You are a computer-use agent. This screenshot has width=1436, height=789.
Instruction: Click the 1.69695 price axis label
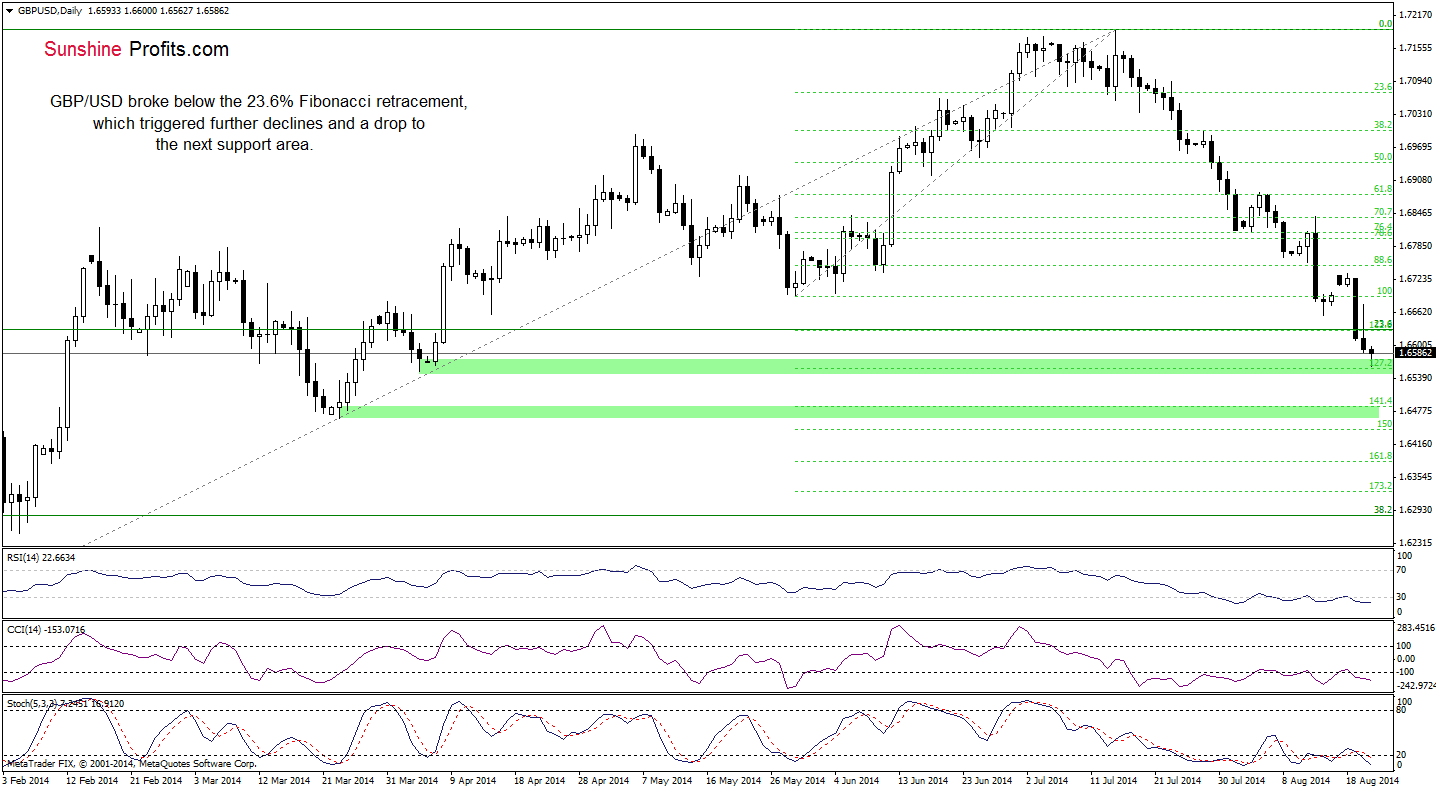point(1417,147)
